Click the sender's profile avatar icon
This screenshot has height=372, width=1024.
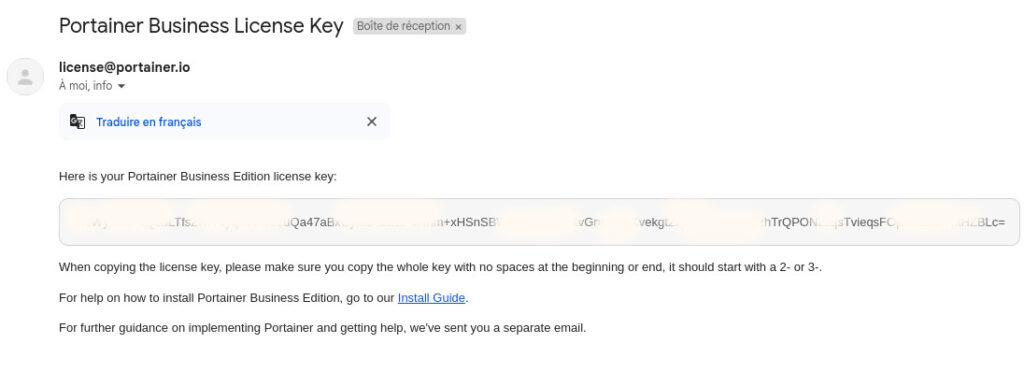click(25, 77)
